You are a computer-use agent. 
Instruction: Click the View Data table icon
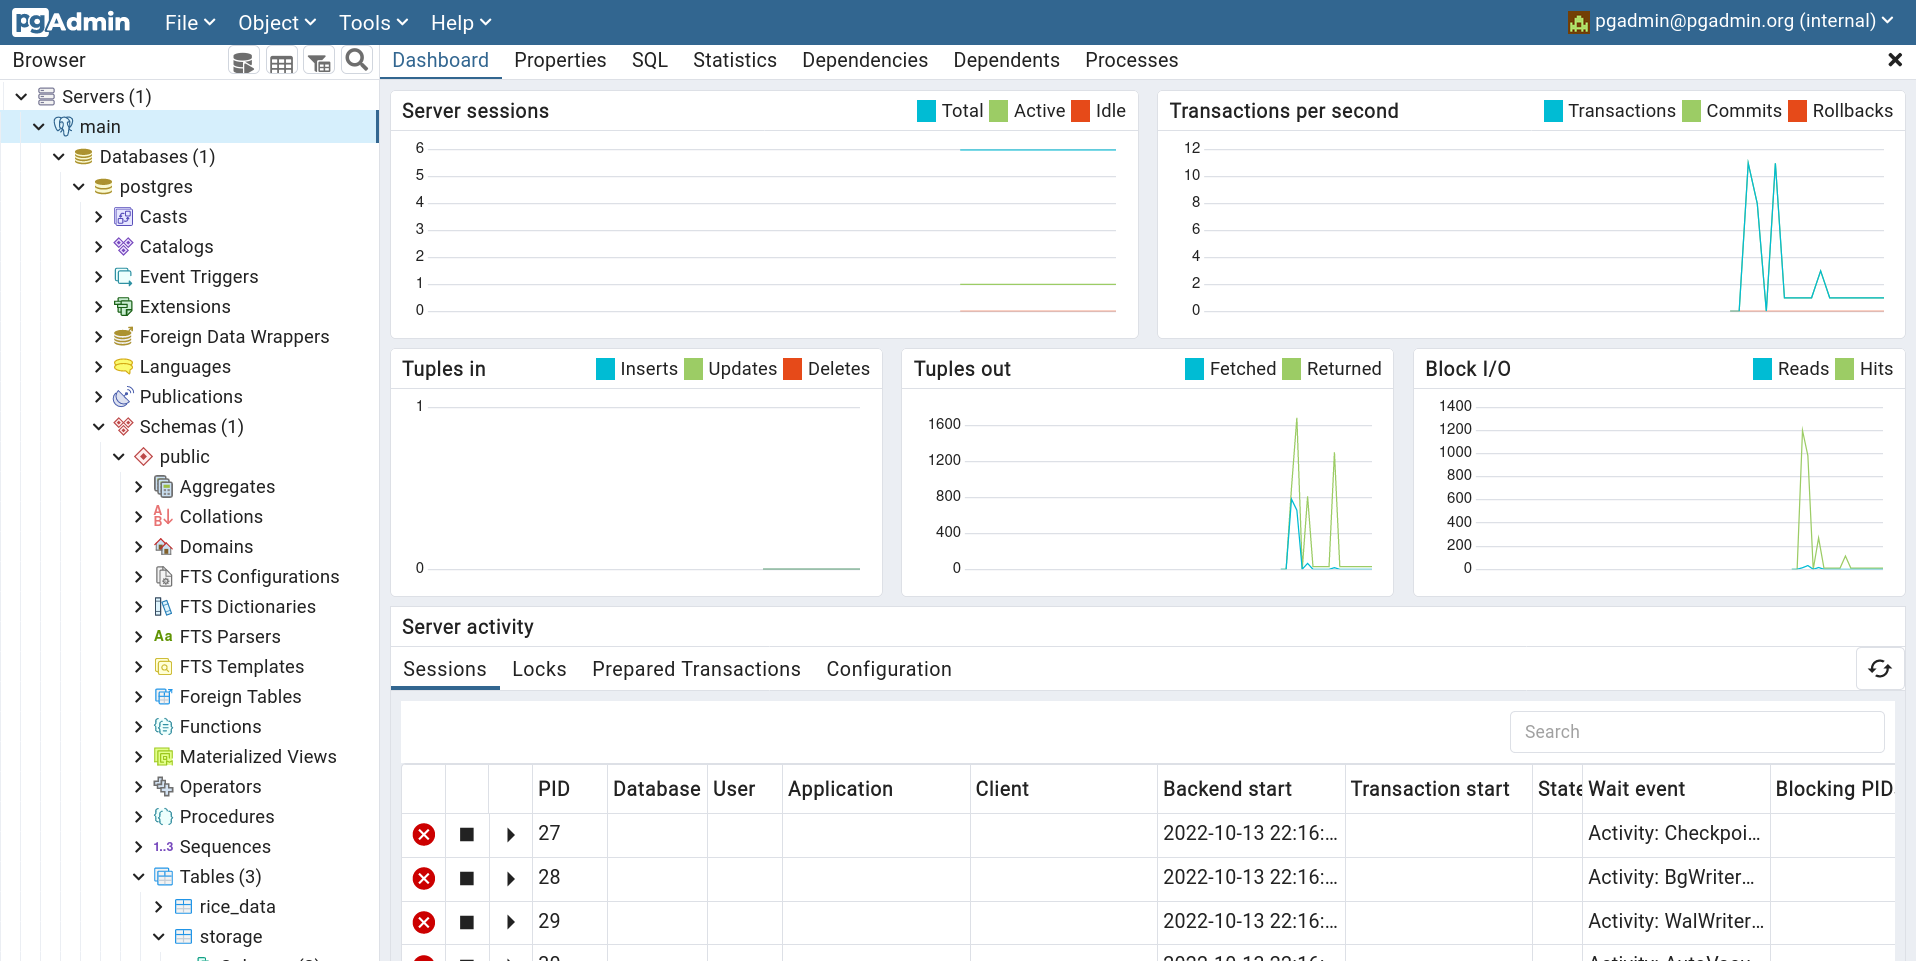click(x=282, y=62)
